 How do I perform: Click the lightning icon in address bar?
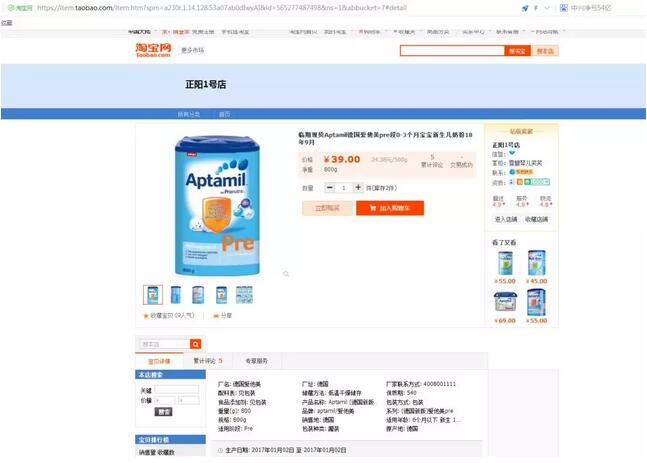(x=536, y=8)
